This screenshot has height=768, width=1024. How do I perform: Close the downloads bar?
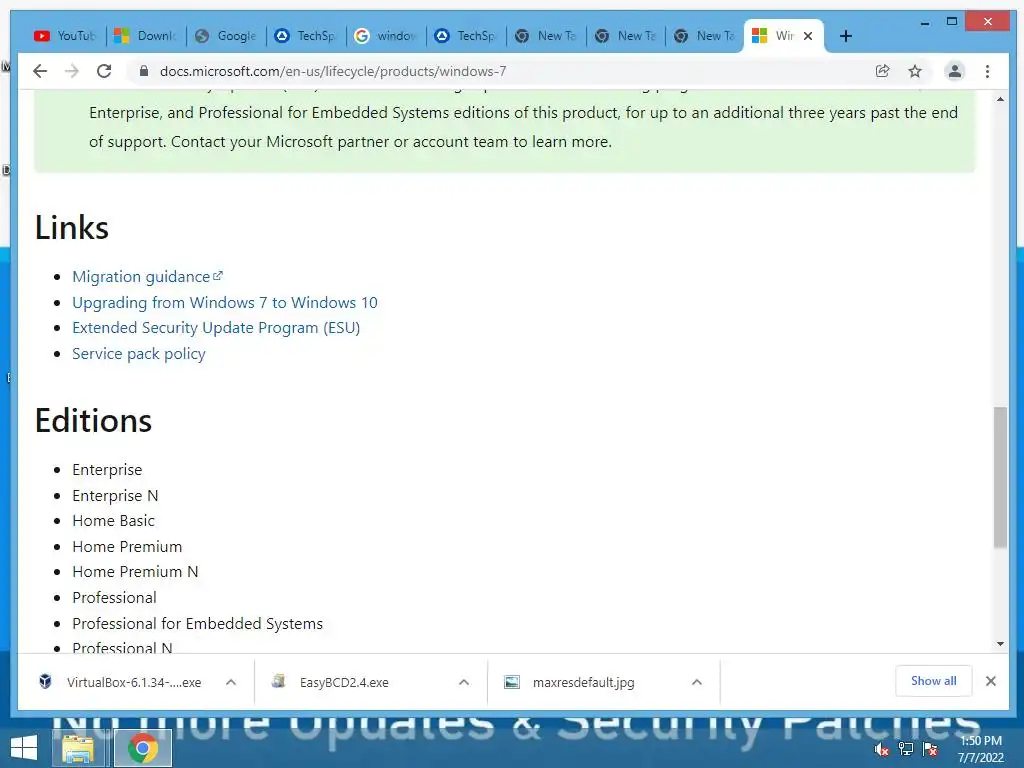(991, 681)
